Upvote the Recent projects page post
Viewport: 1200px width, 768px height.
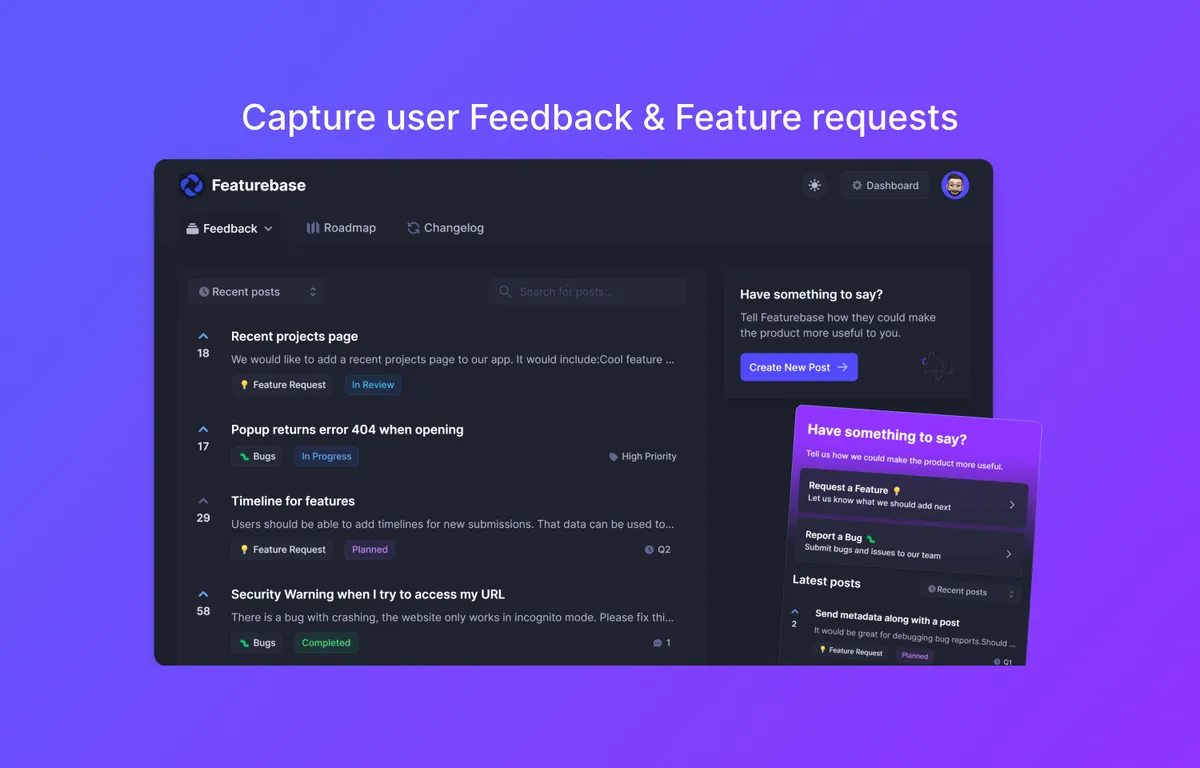203,337
